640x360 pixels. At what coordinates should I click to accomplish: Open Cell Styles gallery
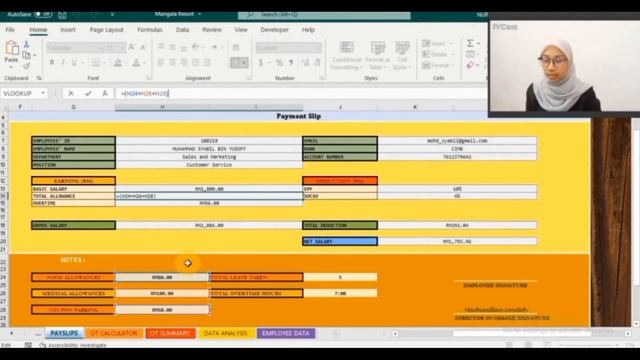coord(402,55)
